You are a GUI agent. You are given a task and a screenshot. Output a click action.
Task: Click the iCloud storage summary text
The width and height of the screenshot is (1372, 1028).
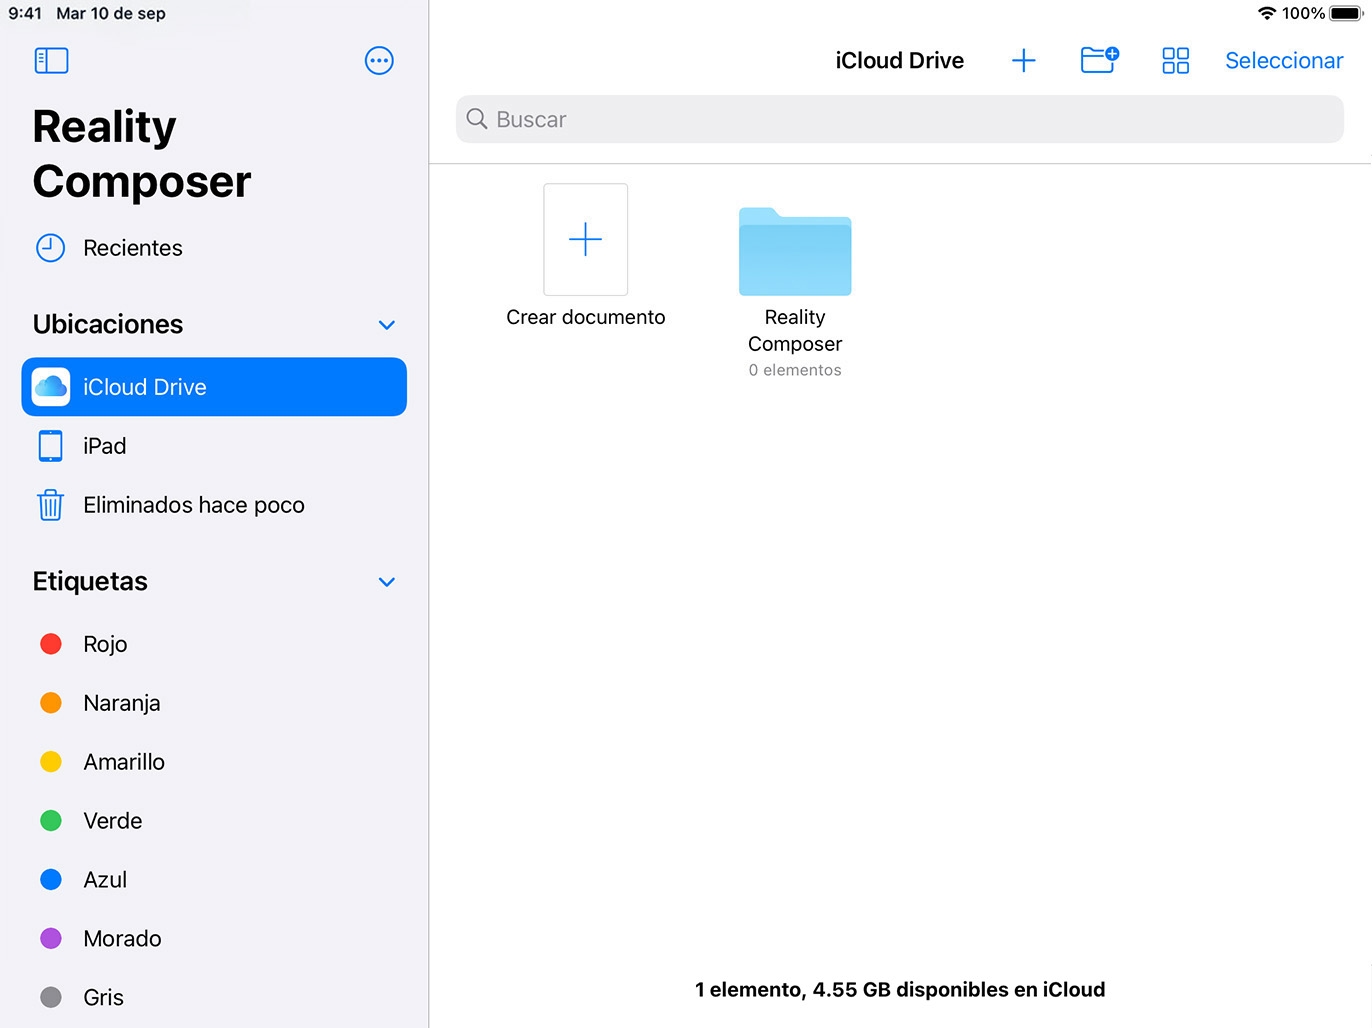pyautogui.click(x=900, y=990)
